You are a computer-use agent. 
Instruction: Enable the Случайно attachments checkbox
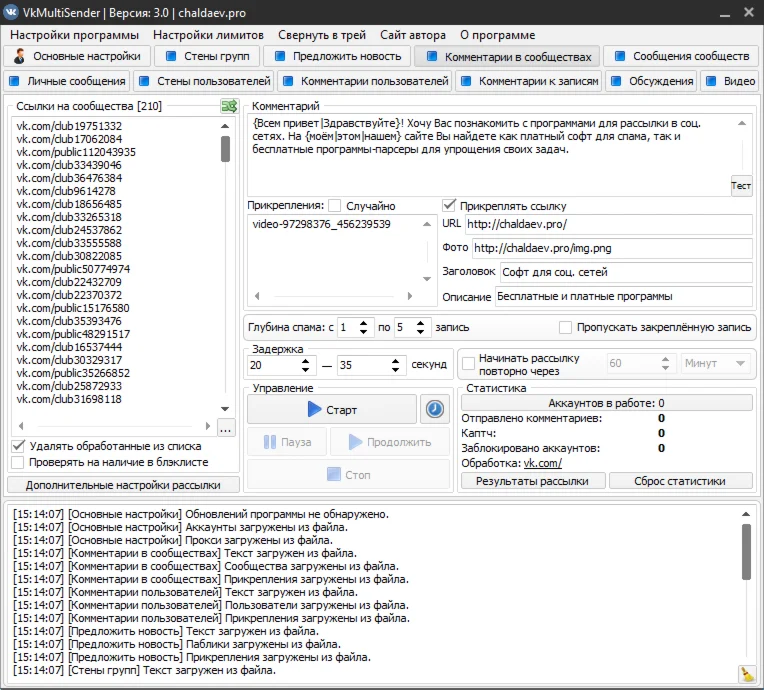335,205
